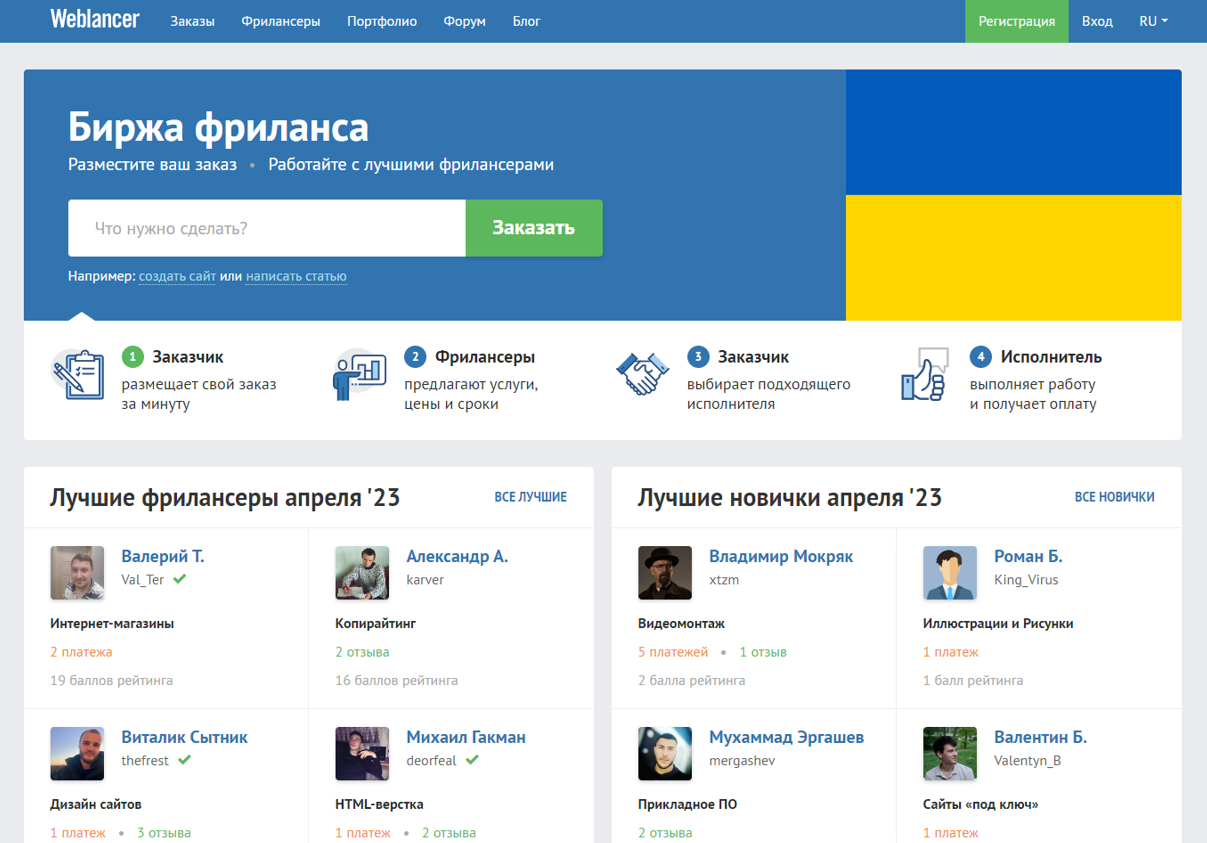This screenshot has height=843, width=1207.
Task: Open Мухаммад Эргашев avatar photo
Action: point(665,754)
